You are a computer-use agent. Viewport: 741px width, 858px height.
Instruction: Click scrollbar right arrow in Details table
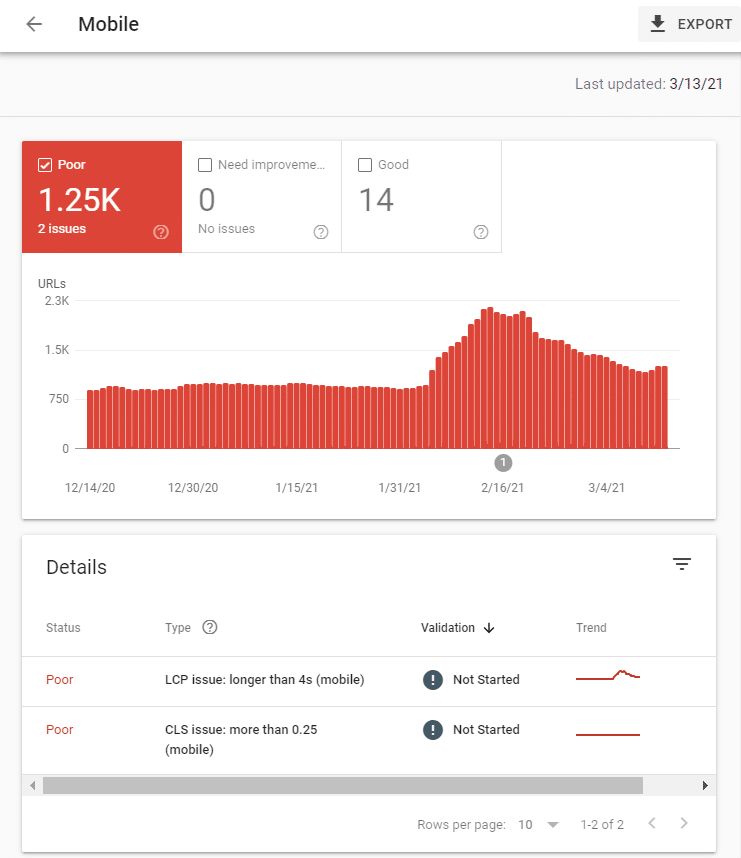[x=705, y=786]
